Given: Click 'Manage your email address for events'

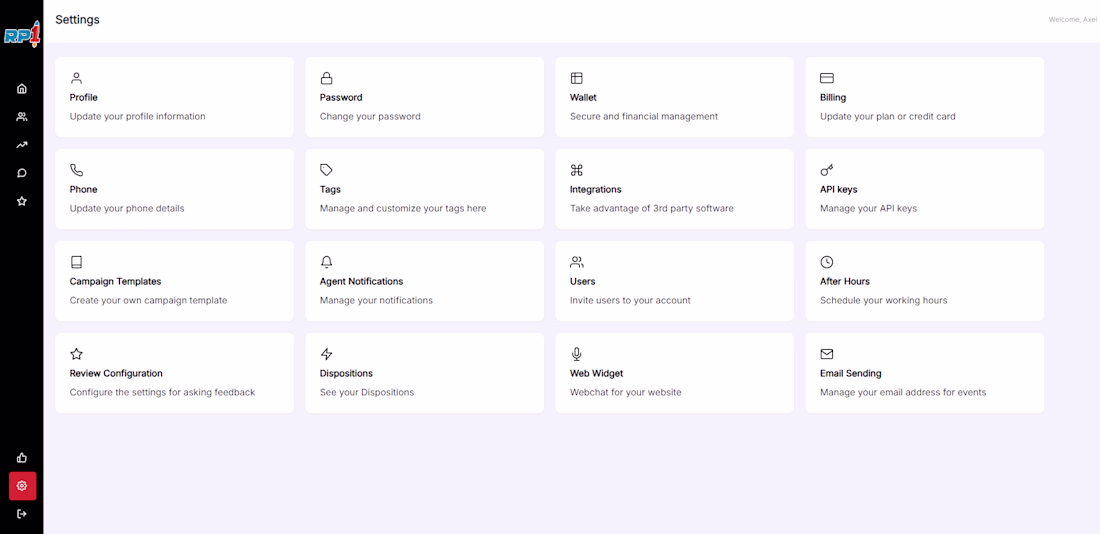Looking at the screenshot, I should point(903,392).
